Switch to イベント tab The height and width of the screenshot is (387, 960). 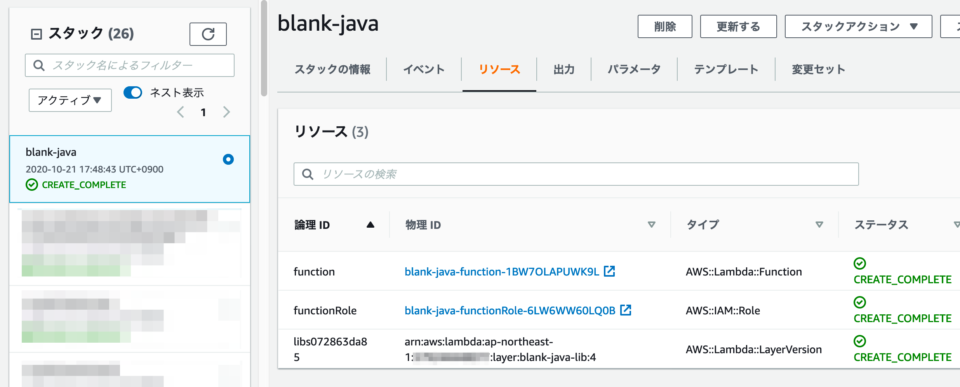coord(424,69)
